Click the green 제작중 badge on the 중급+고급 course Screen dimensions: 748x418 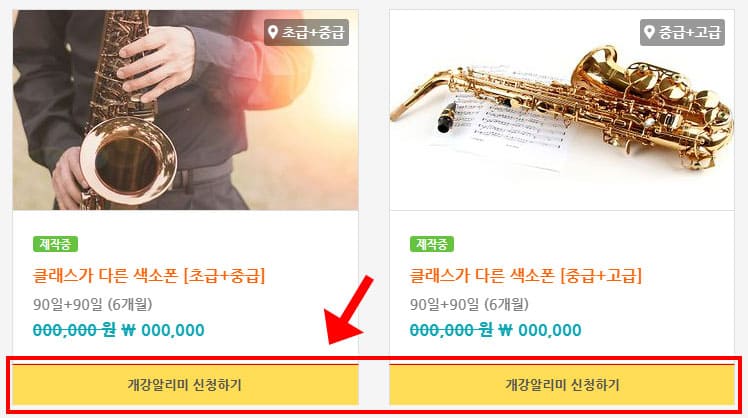pyautogui.click(x=432, y=244)
